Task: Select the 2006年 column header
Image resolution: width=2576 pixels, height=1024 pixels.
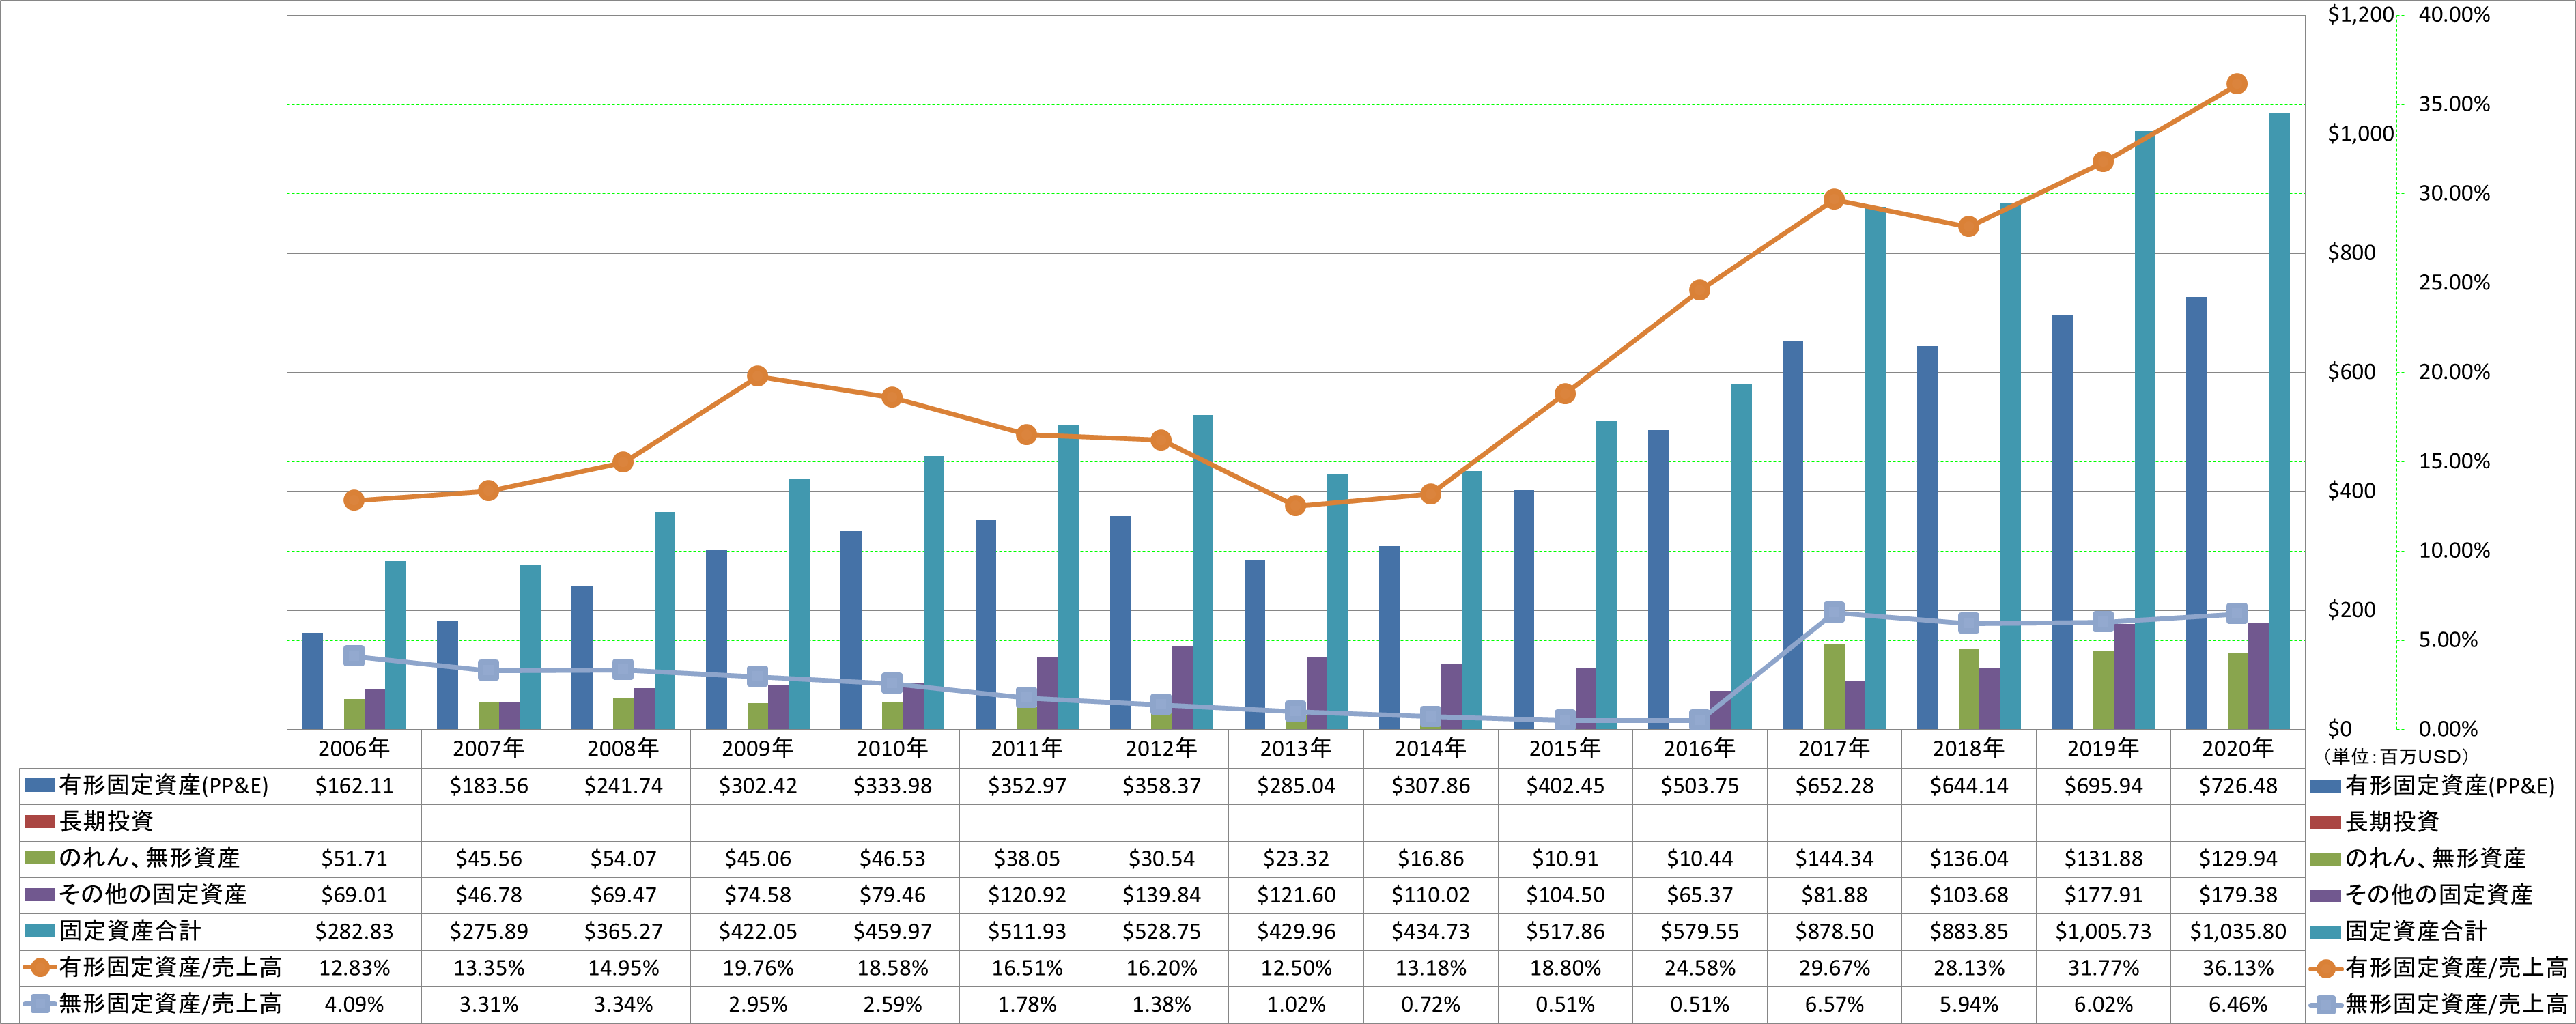Action: pos(354,748)
